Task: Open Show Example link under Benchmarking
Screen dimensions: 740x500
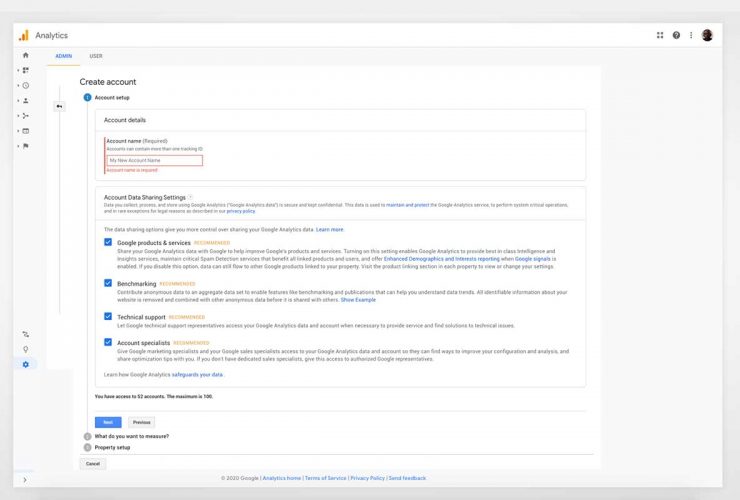Action: [358, 300]
